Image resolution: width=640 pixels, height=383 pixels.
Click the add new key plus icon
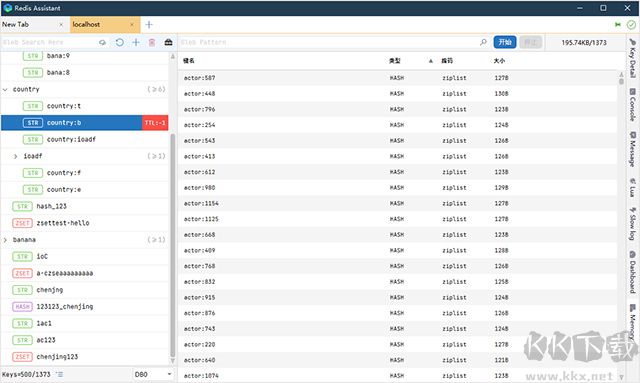pos(136,42)
